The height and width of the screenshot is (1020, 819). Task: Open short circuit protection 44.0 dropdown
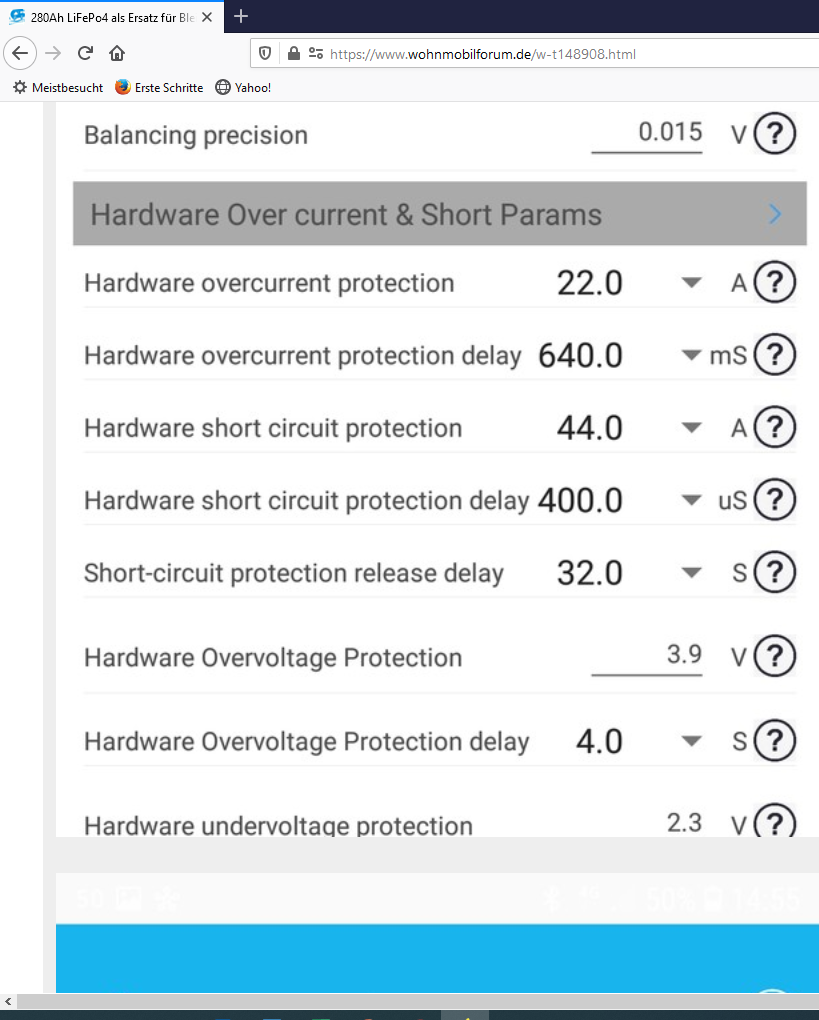691,427
